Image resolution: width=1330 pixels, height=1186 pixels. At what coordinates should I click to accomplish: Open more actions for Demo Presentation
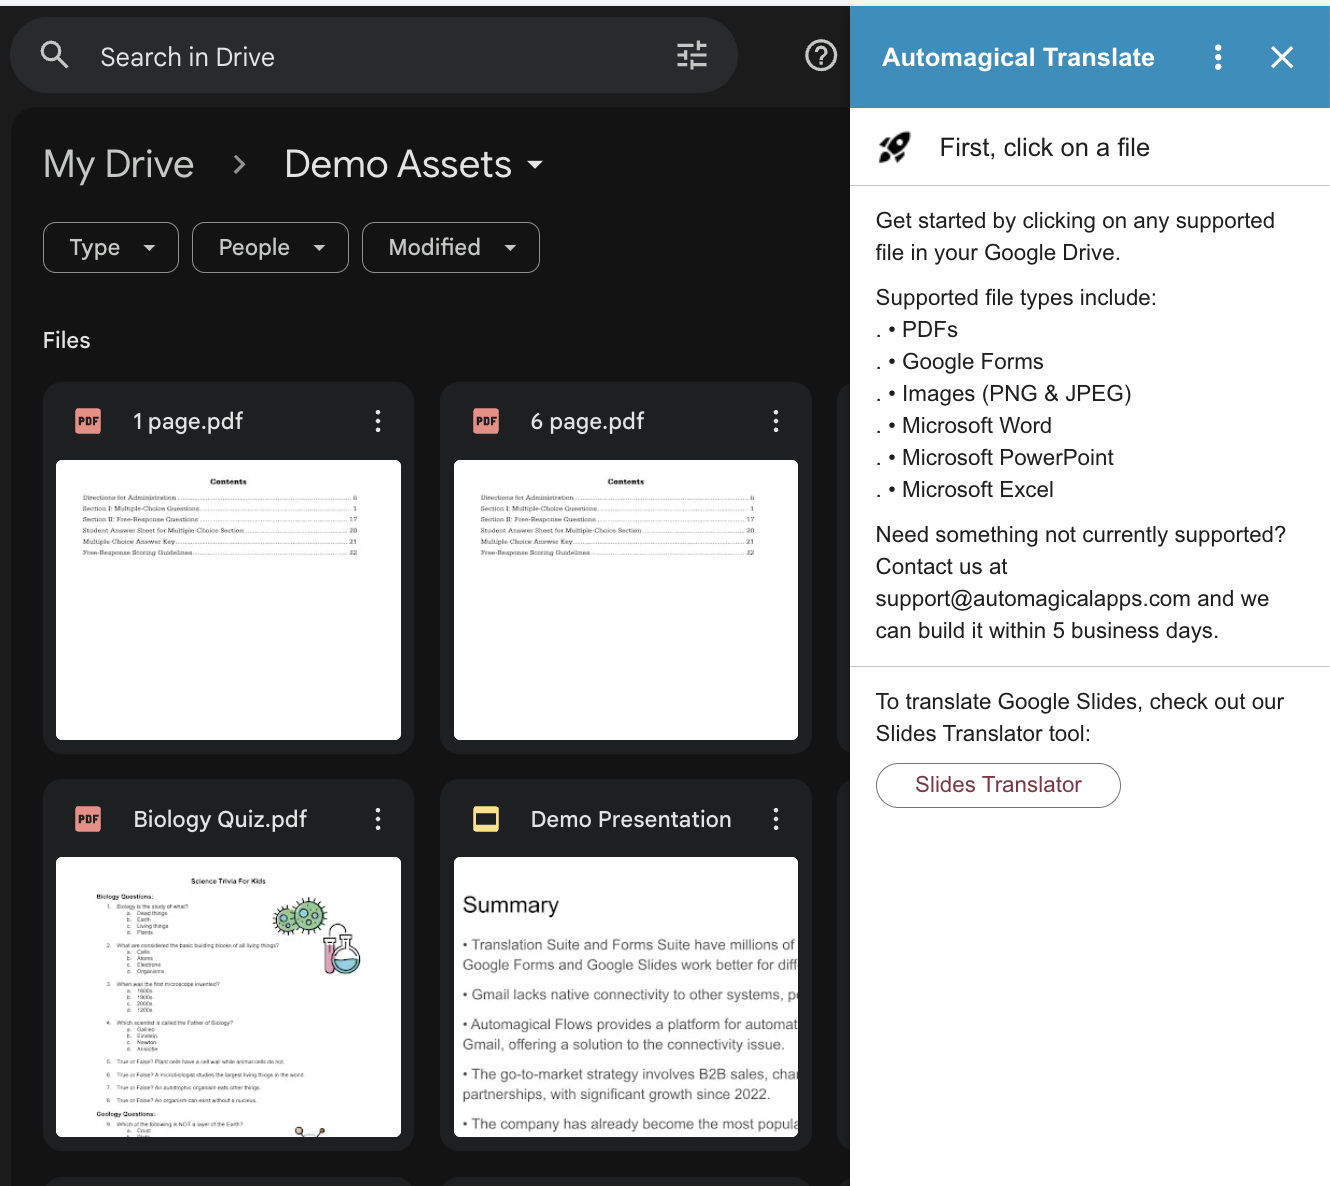775,819
